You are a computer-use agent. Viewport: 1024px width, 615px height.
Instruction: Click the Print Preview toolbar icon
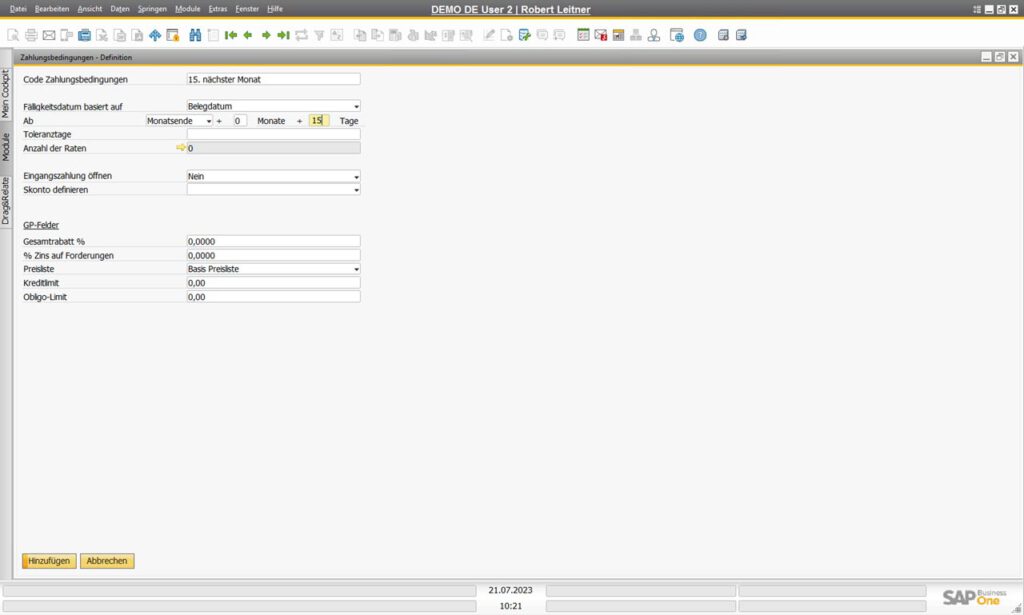[x=13, y=35]
